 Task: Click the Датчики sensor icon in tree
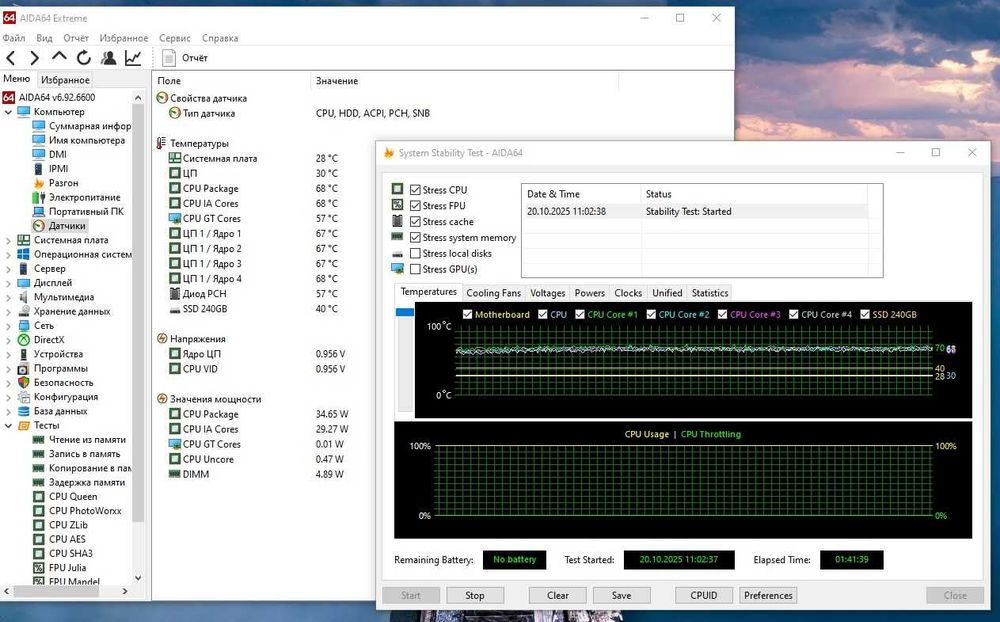tap(39, 226)
